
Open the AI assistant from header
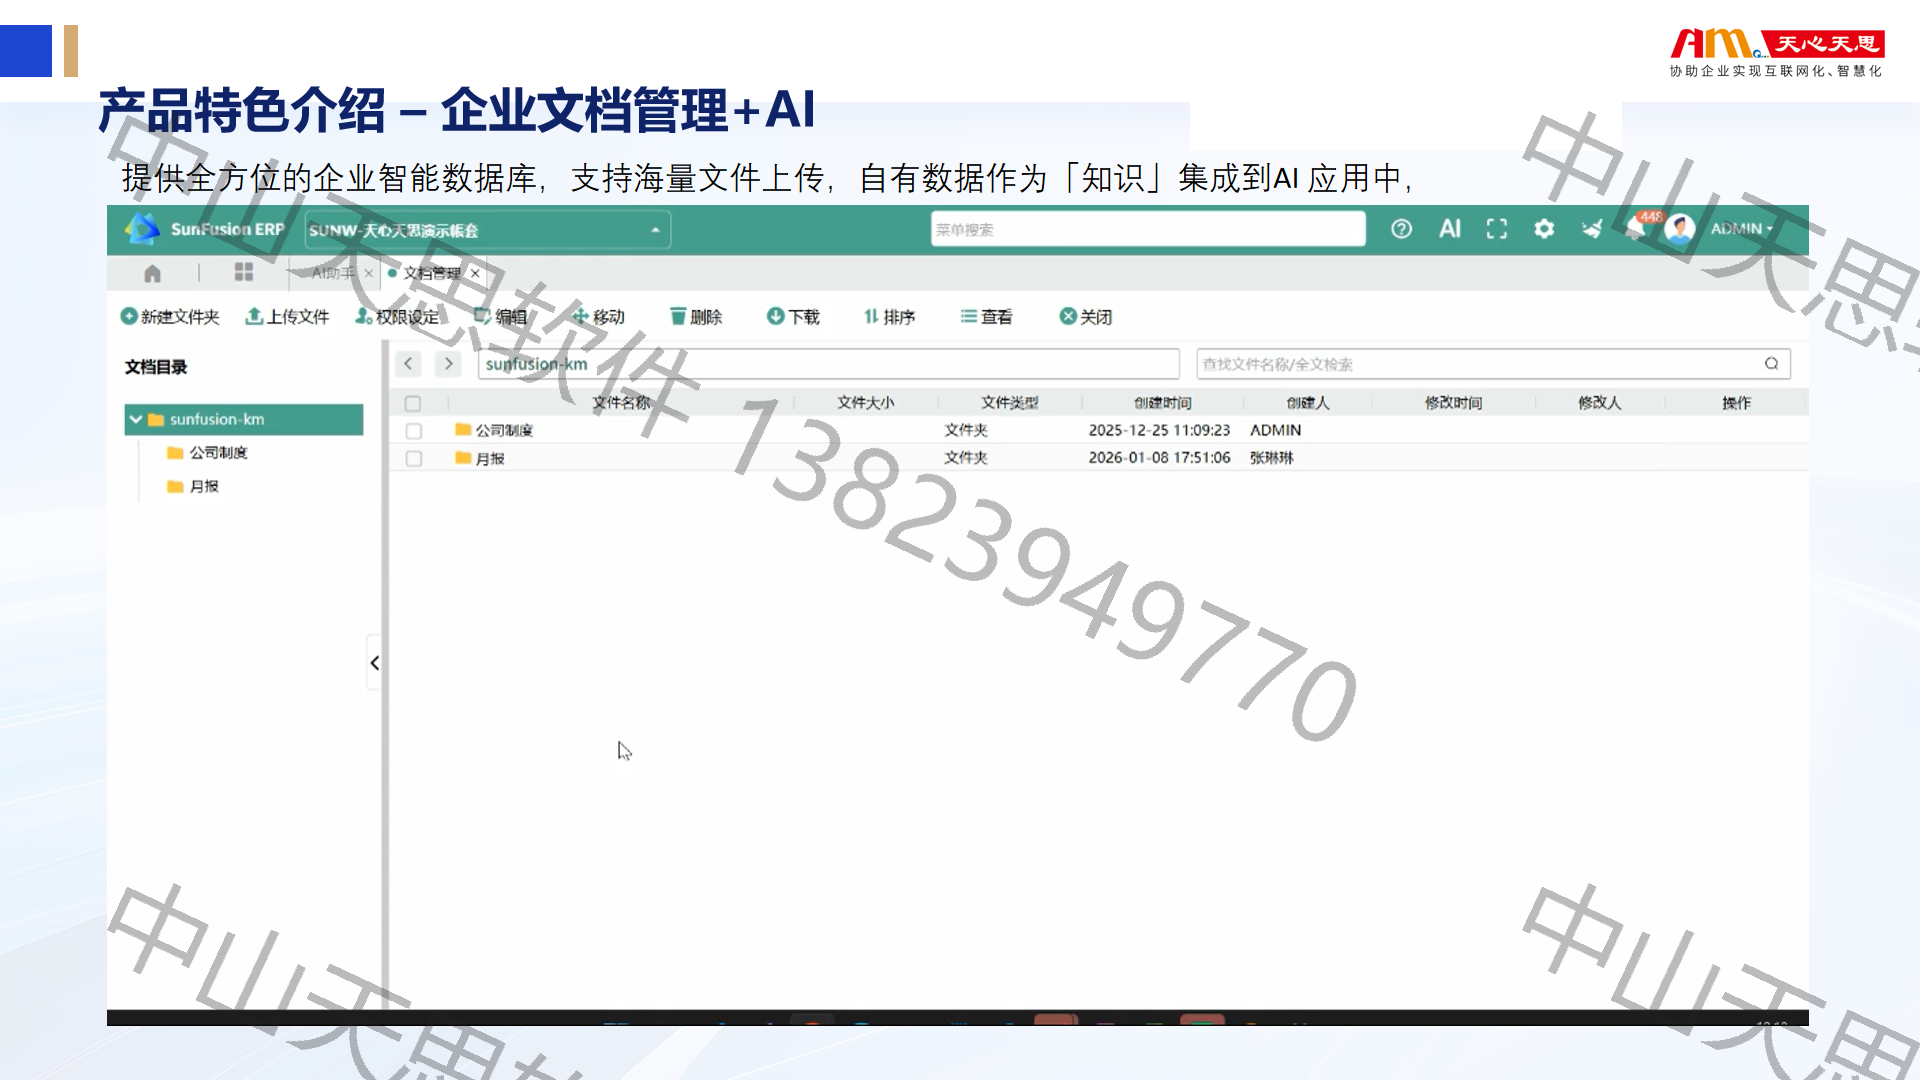(1449, 229)
